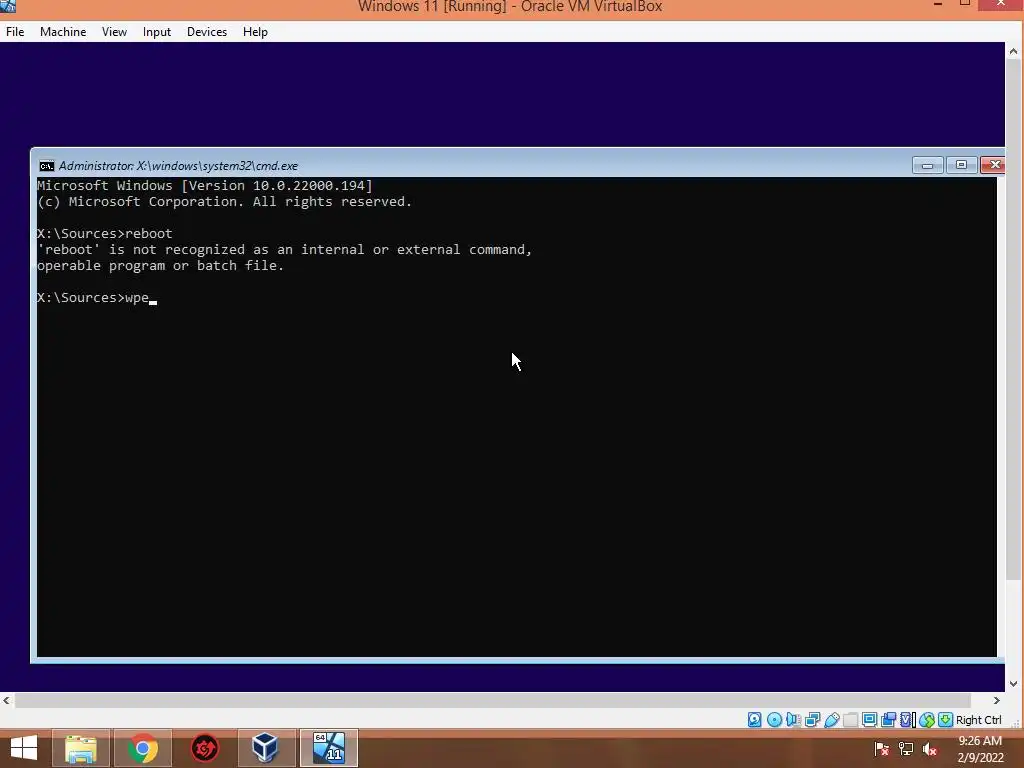Click the network tray icon

point(906,749)
